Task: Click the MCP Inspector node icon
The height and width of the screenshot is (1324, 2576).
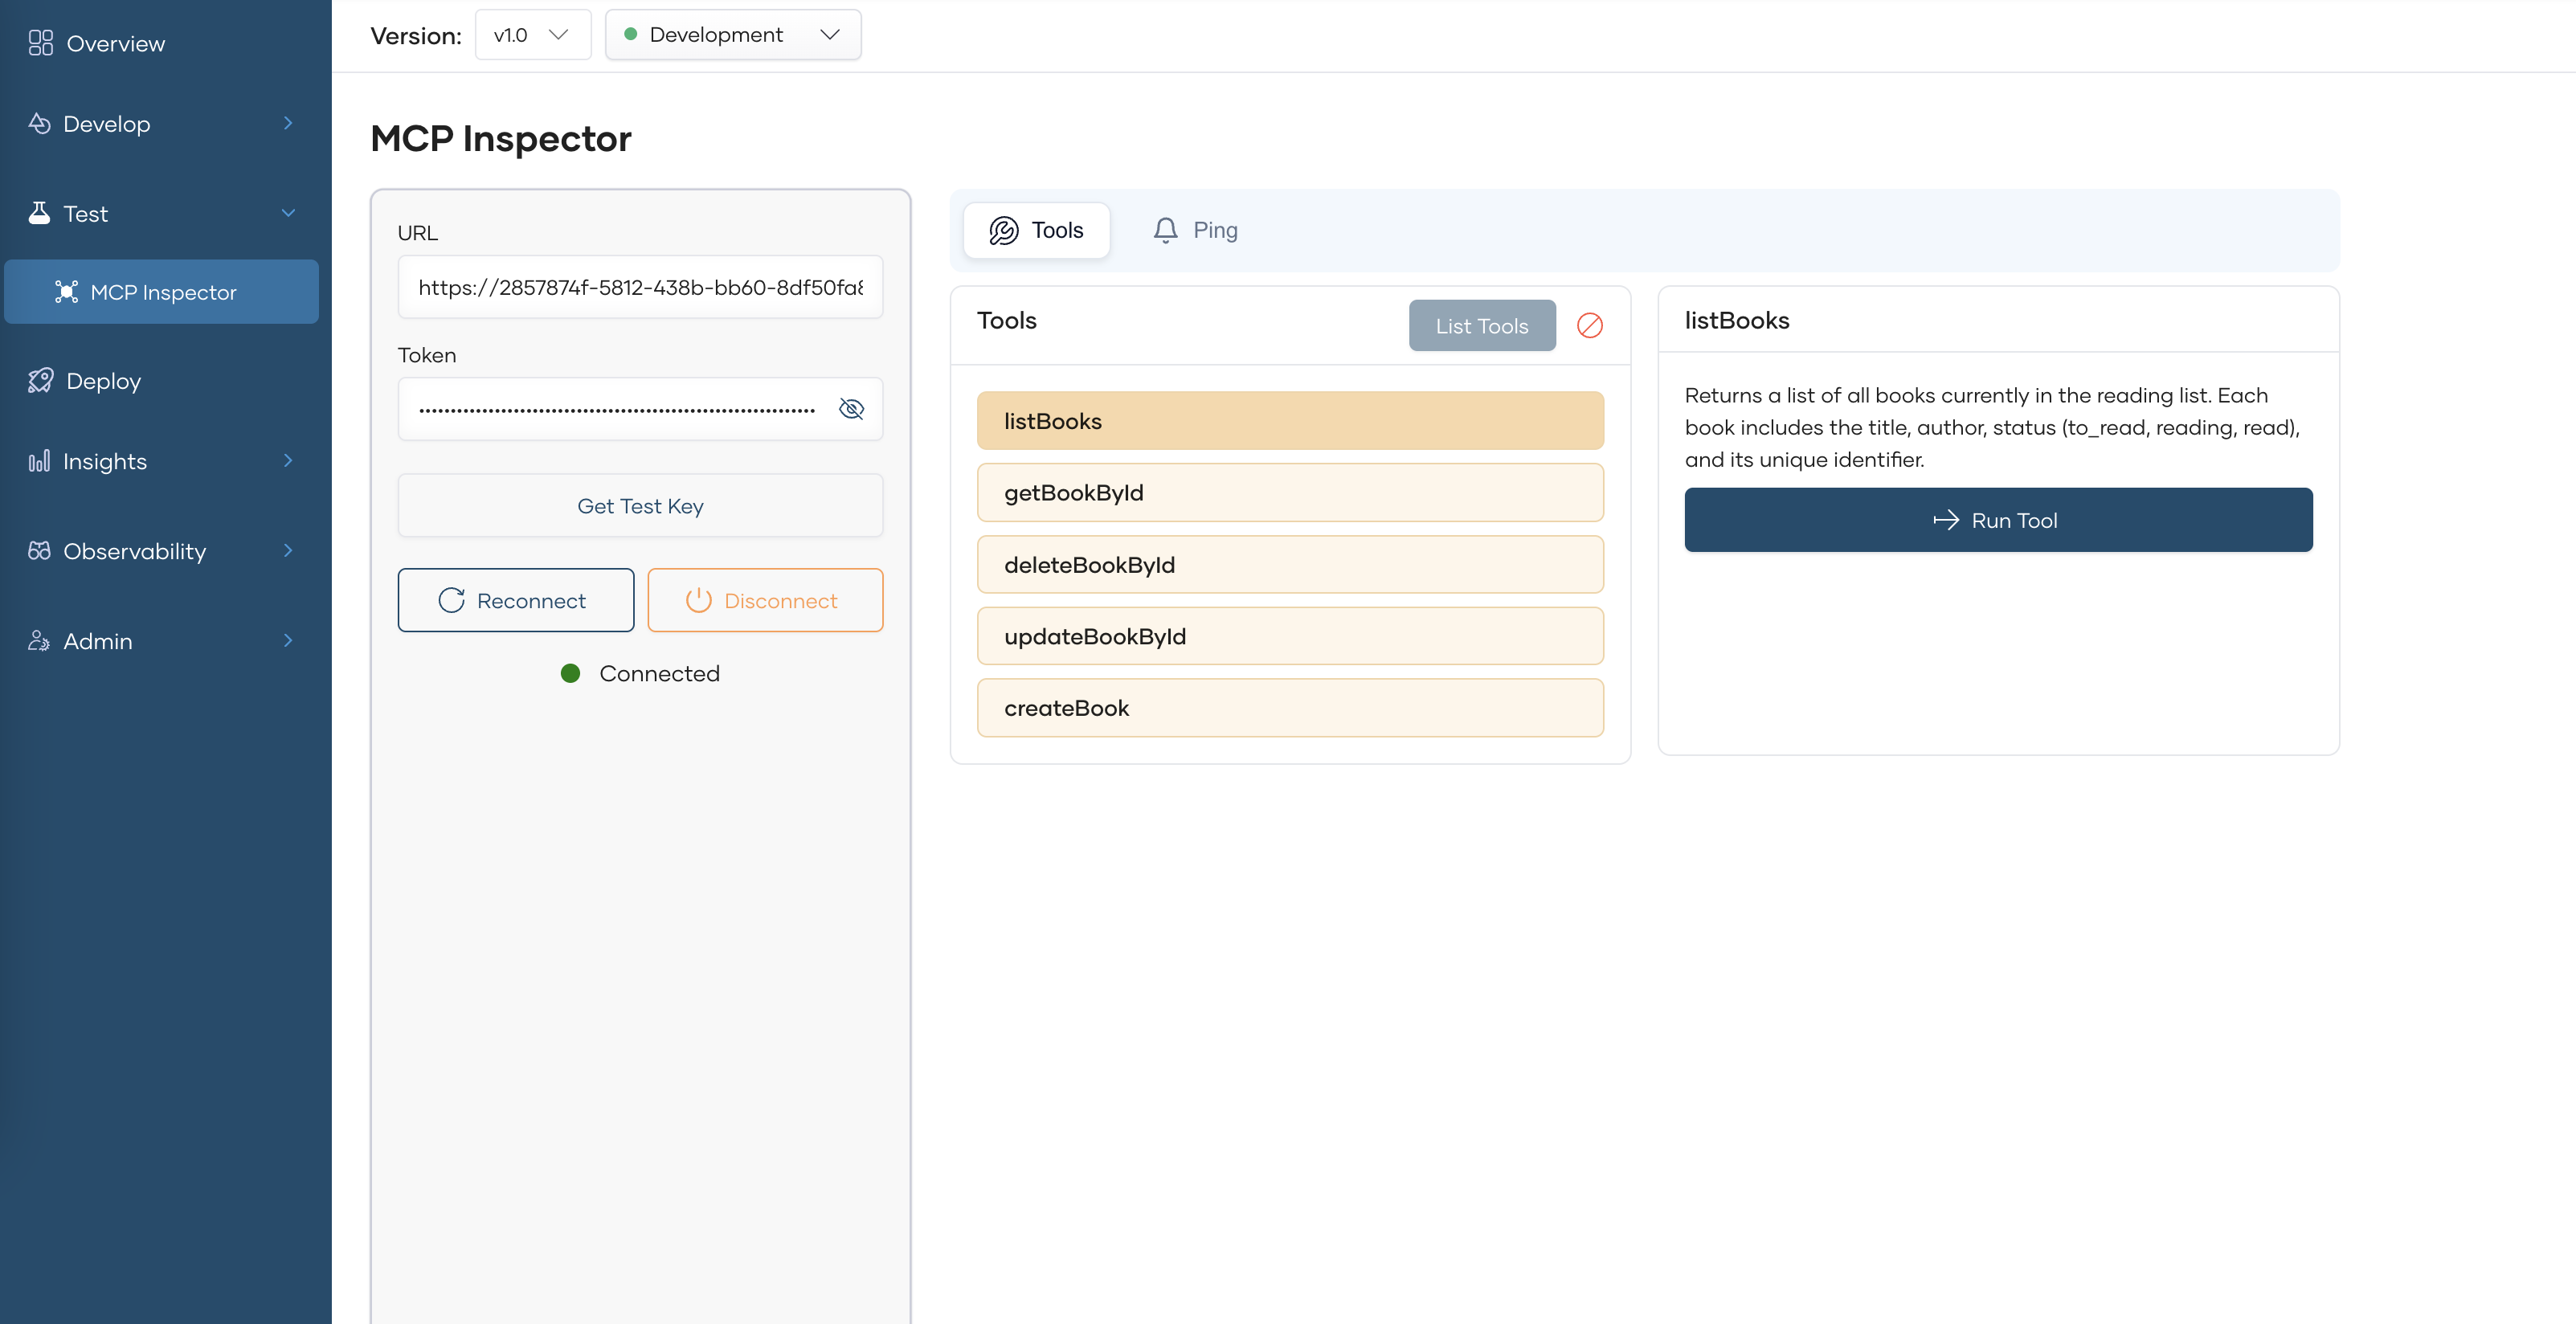Action: (66, 292)
